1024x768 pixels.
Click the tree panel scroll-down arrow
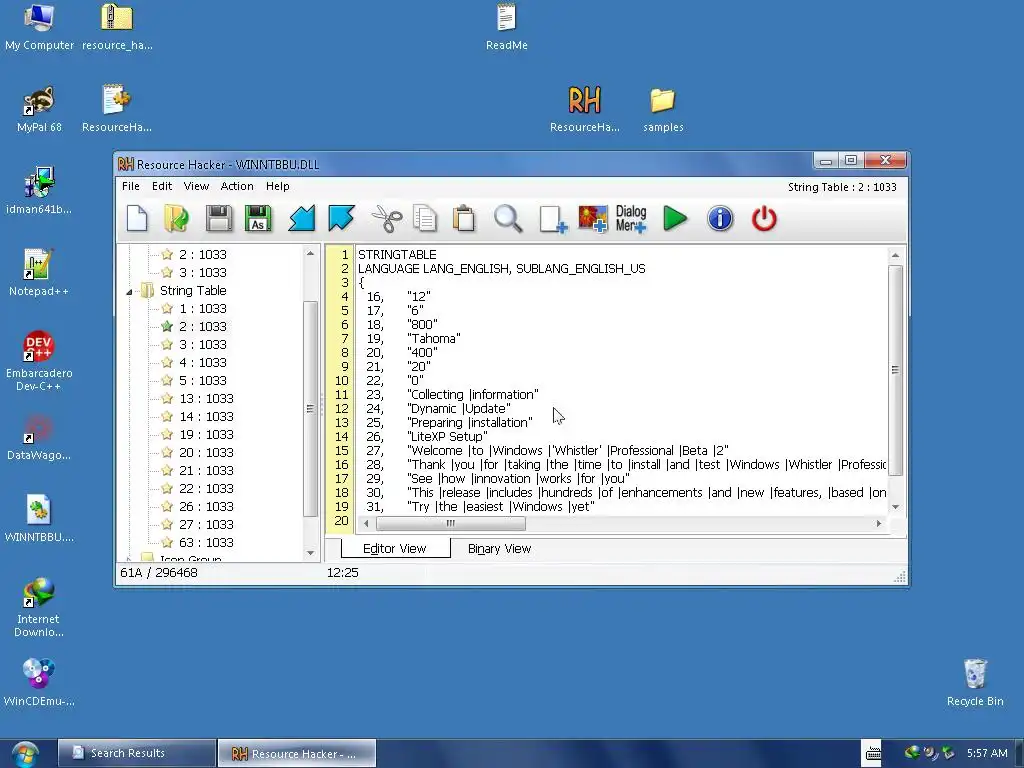[310, 553]
